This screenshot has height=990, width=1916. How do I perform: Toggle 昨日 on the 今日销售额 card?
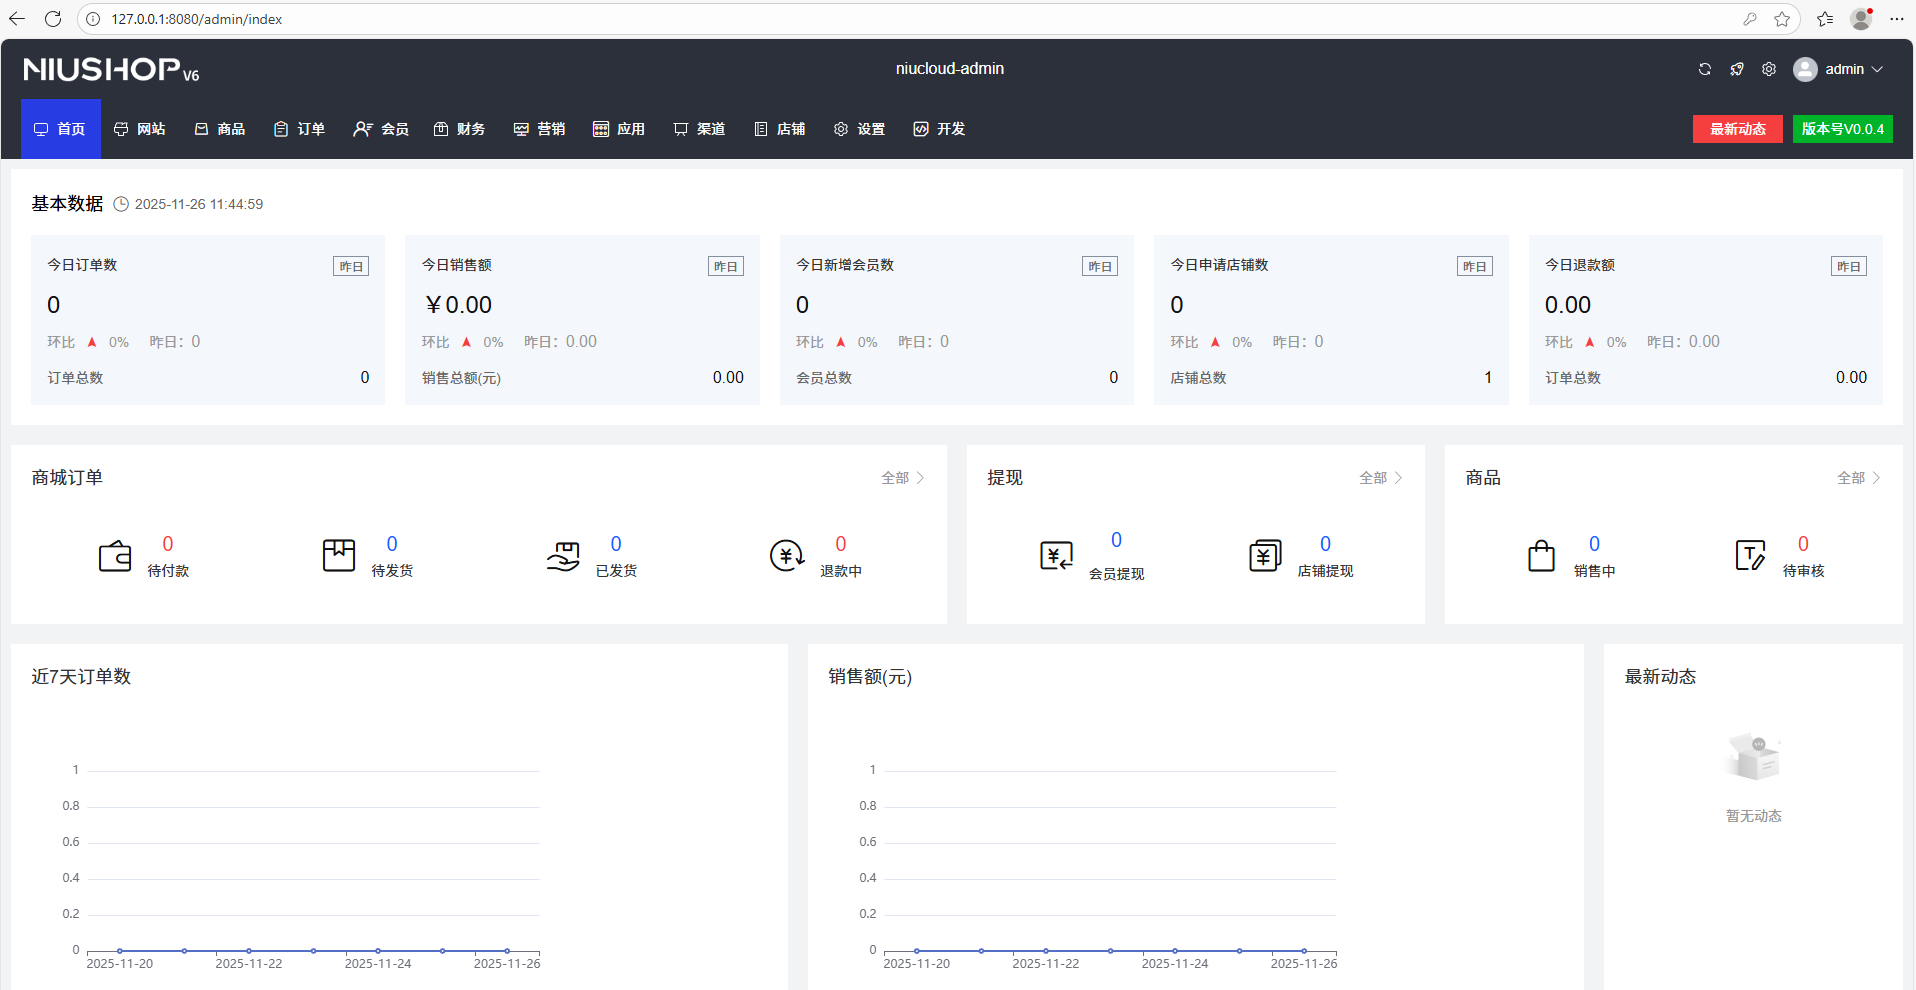(x=725, y=266)
